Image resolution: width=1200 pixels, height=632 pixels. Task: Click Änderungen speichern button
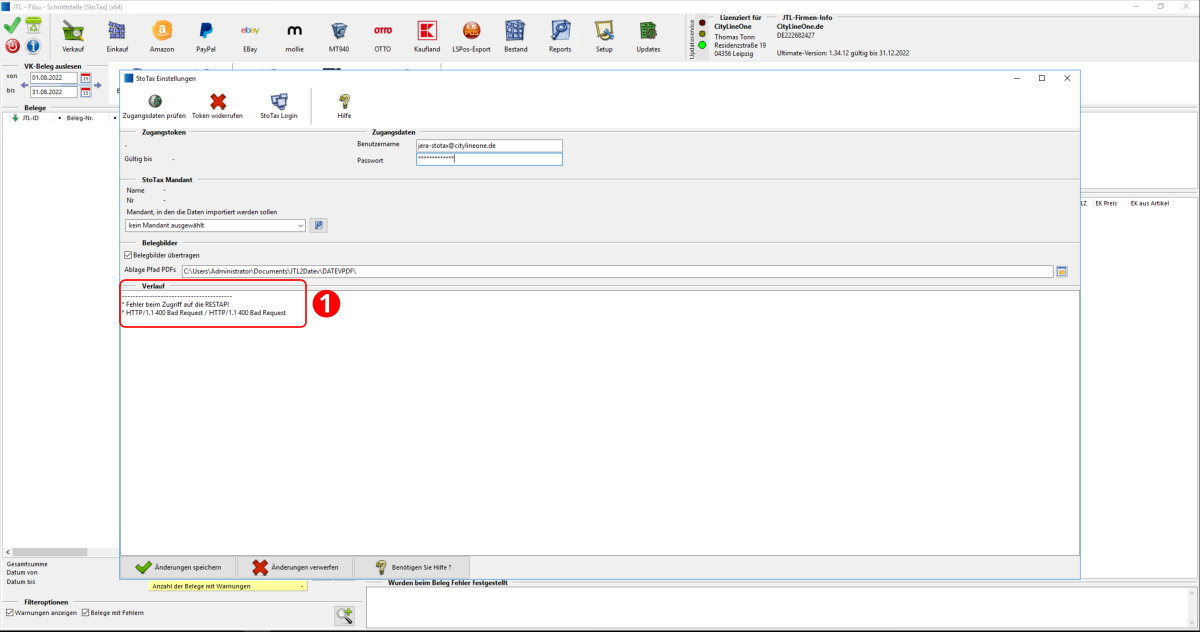click(x=179, y=567)
